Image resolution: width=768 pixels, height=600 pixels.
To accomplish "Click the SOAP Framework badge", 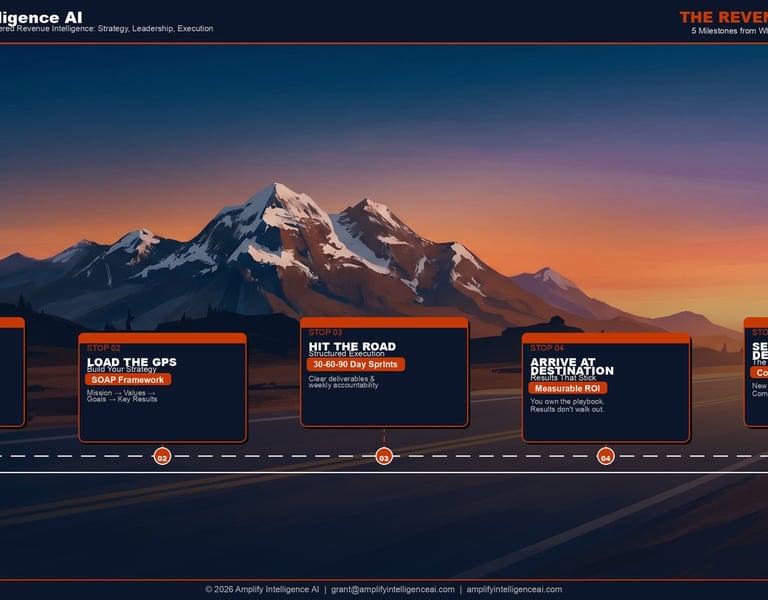I will coord(128,380).
